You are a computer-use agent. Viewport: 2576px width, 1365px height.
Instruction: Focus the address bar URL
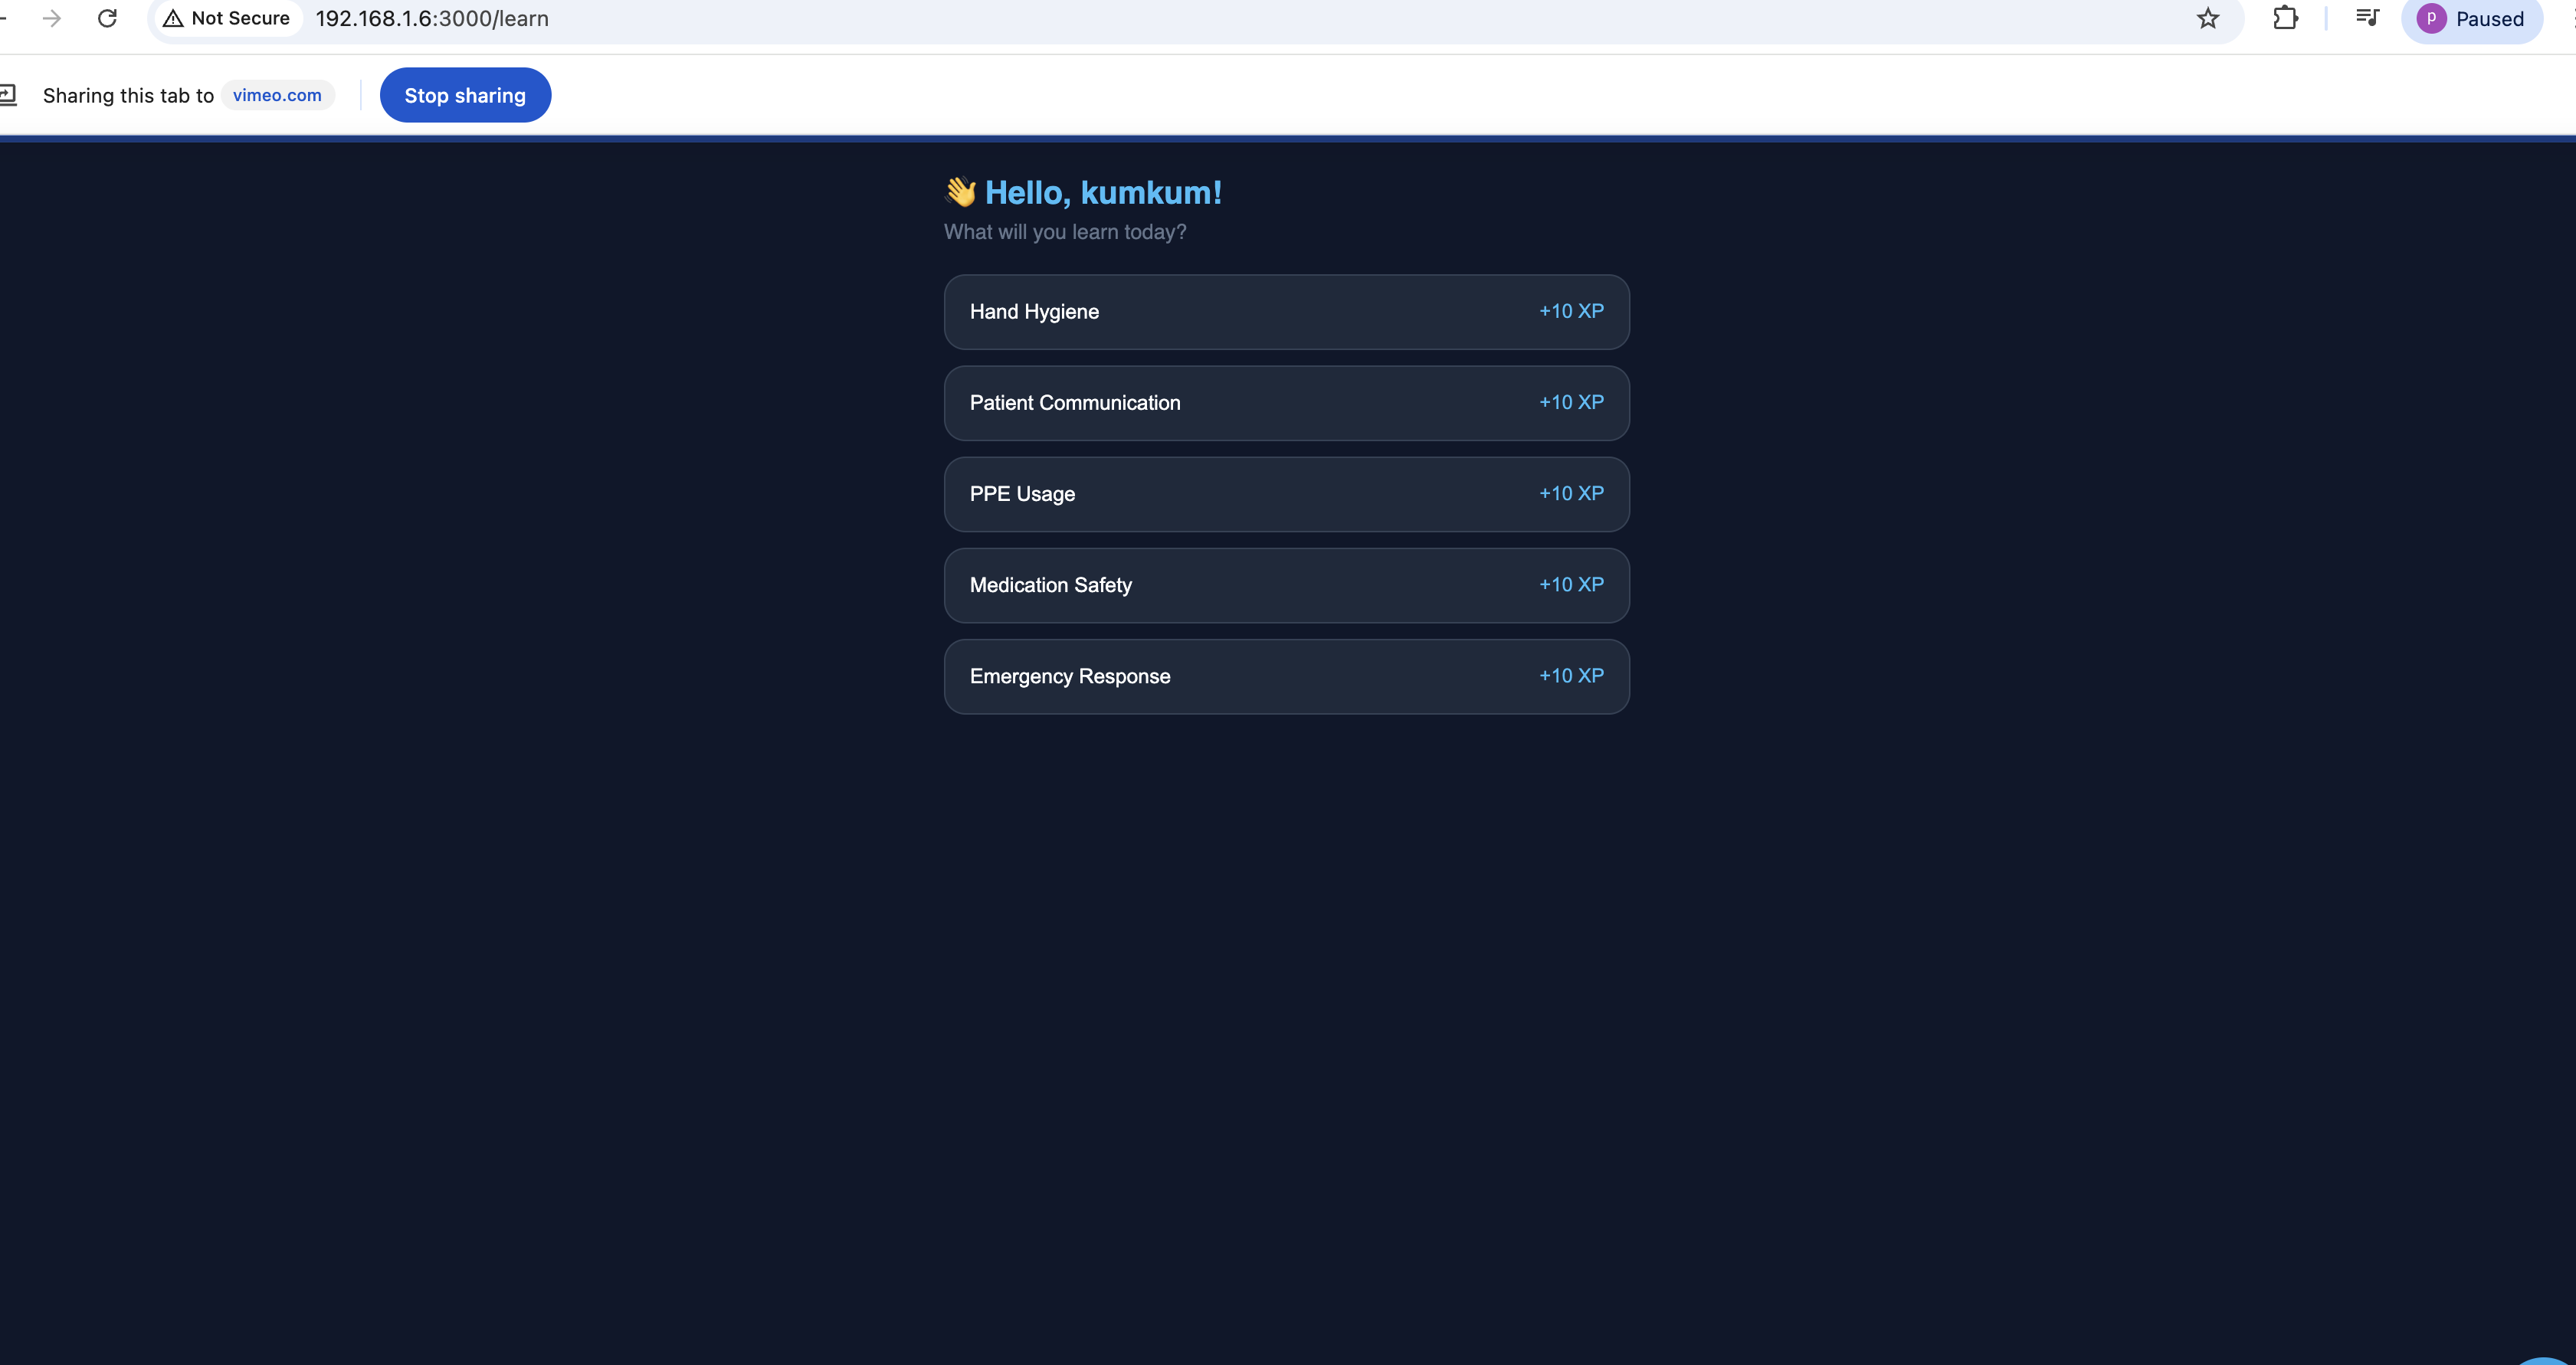(x=432, y=18)
